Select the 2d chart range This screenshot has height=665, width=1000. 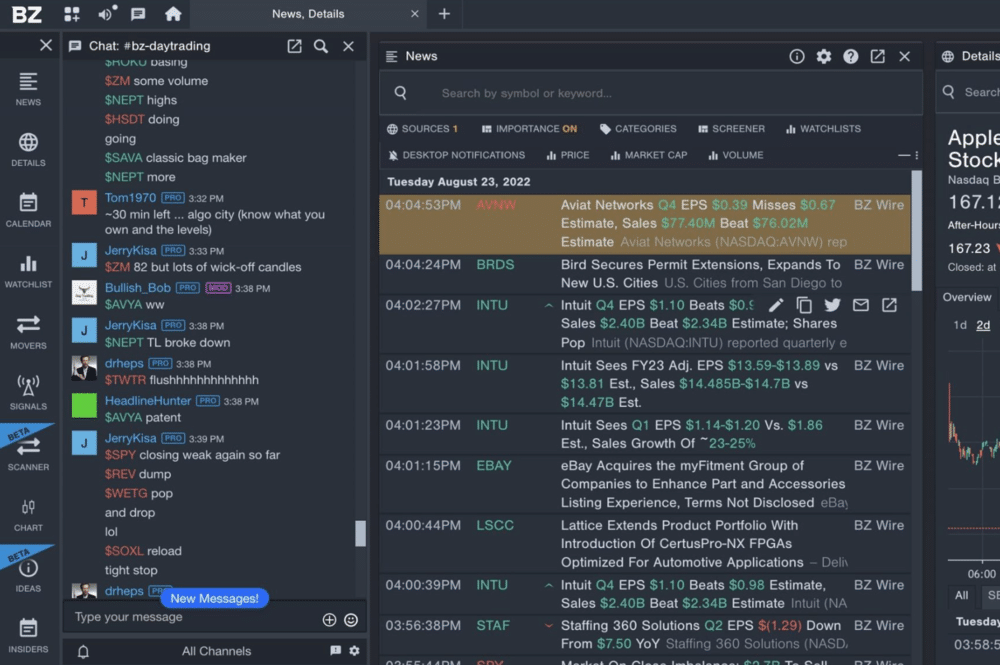[983, 325]
